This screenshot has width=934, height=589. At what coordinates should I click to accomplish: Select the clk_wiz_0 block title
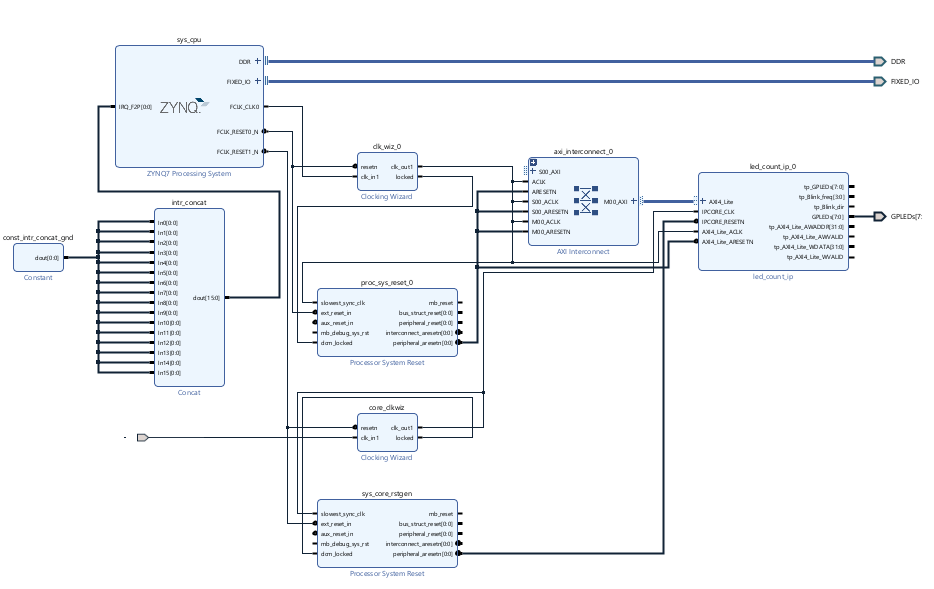(x=387, y=147)
